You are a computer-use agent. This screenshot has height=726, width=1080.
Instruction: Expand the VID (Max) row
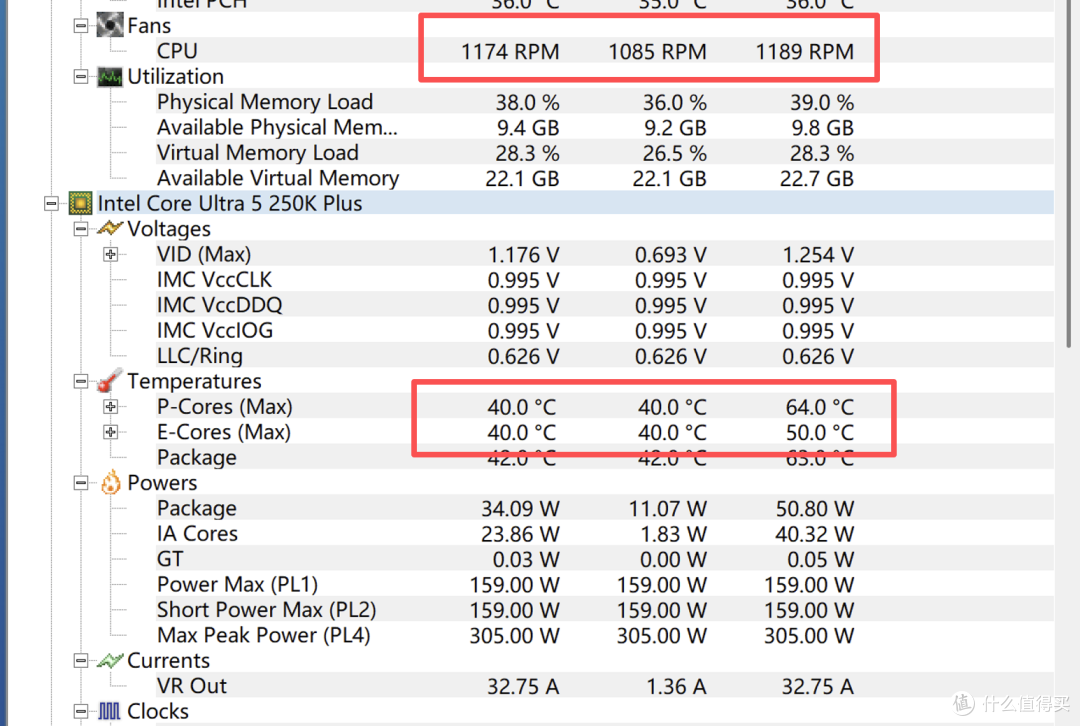click(110, 254)
